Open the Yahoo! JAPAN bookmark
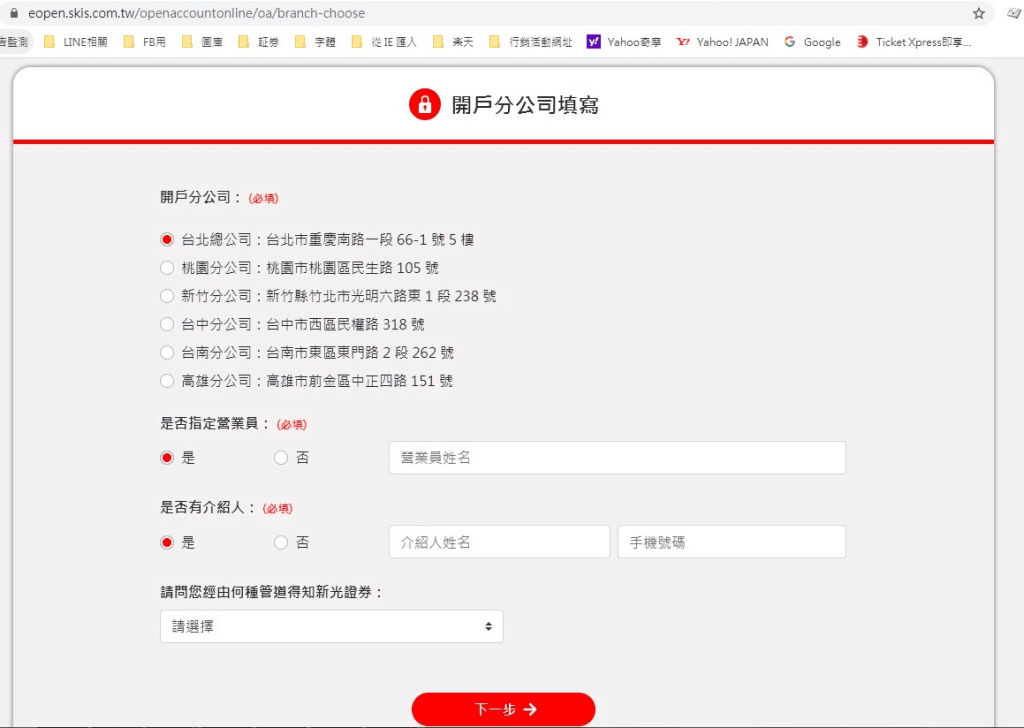Image resolution: width=1024 pixels, height=728 pixels. [722, 42]
